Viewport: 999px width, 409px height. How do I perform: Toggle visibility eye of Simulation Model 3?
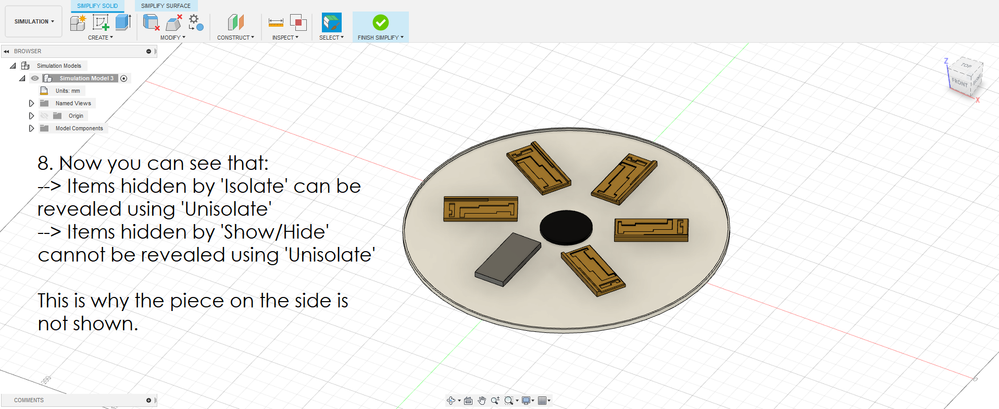(x=35, y=78)
